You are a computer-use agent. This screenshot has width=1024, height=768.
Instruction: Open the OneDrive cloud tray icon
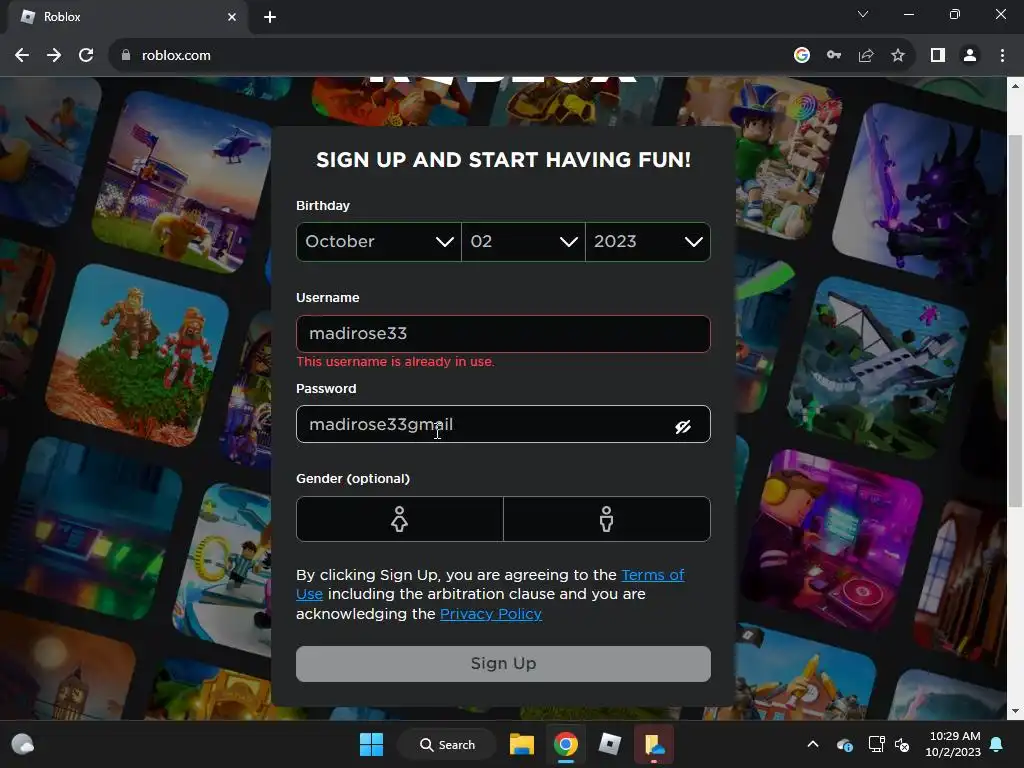click(x=844, y=744)
